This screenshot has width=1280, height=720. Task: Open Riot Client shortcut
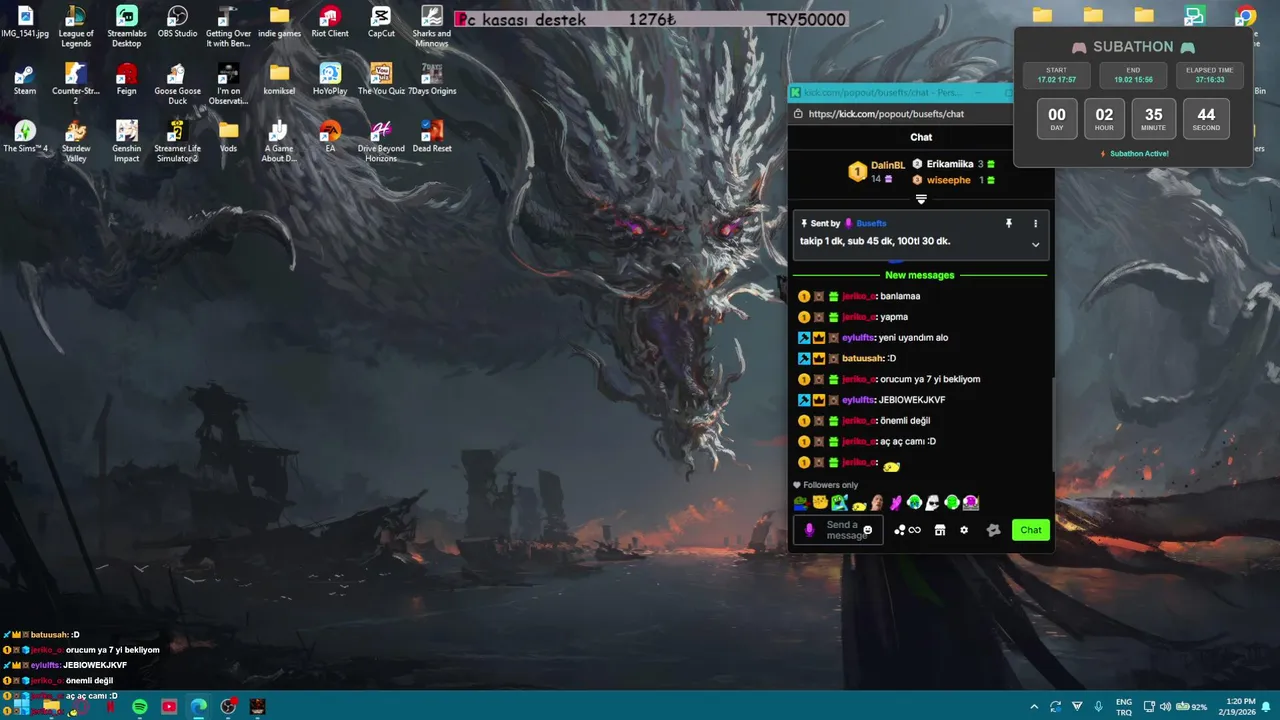pos(330,22)
